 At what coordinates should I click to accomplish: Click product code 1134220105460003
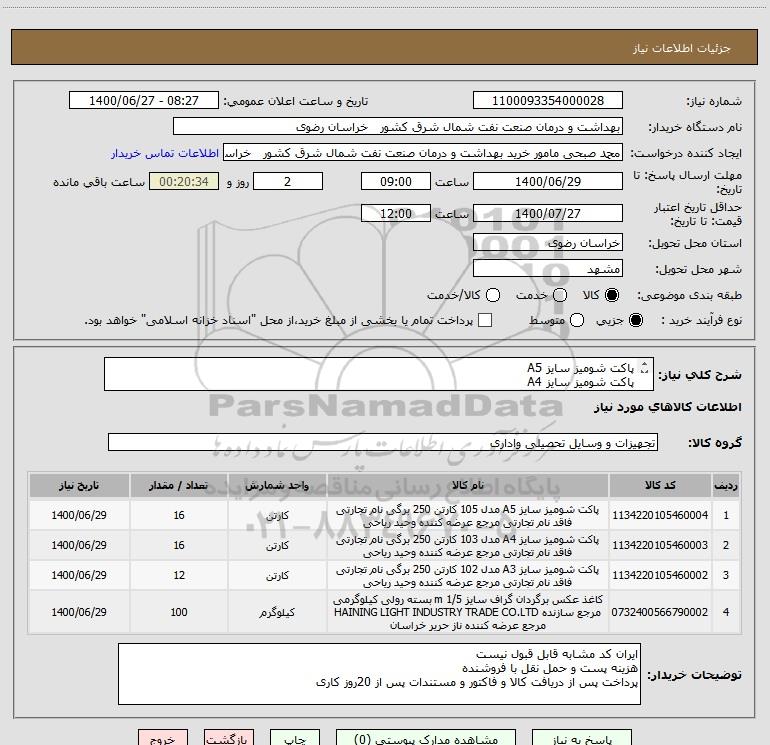[x=660, y=546]
